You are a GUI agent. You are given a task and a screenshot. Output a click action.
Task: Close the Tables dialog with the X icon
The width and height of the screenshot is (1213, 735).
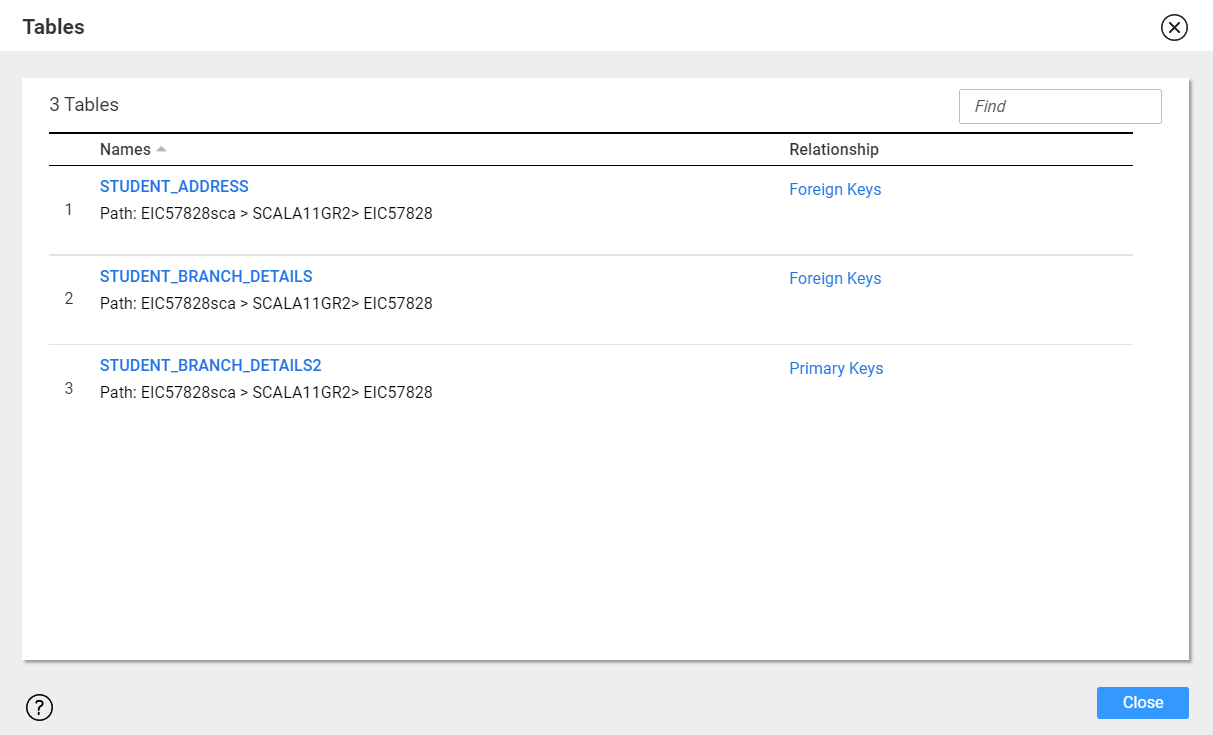(x=1174, y=27)
